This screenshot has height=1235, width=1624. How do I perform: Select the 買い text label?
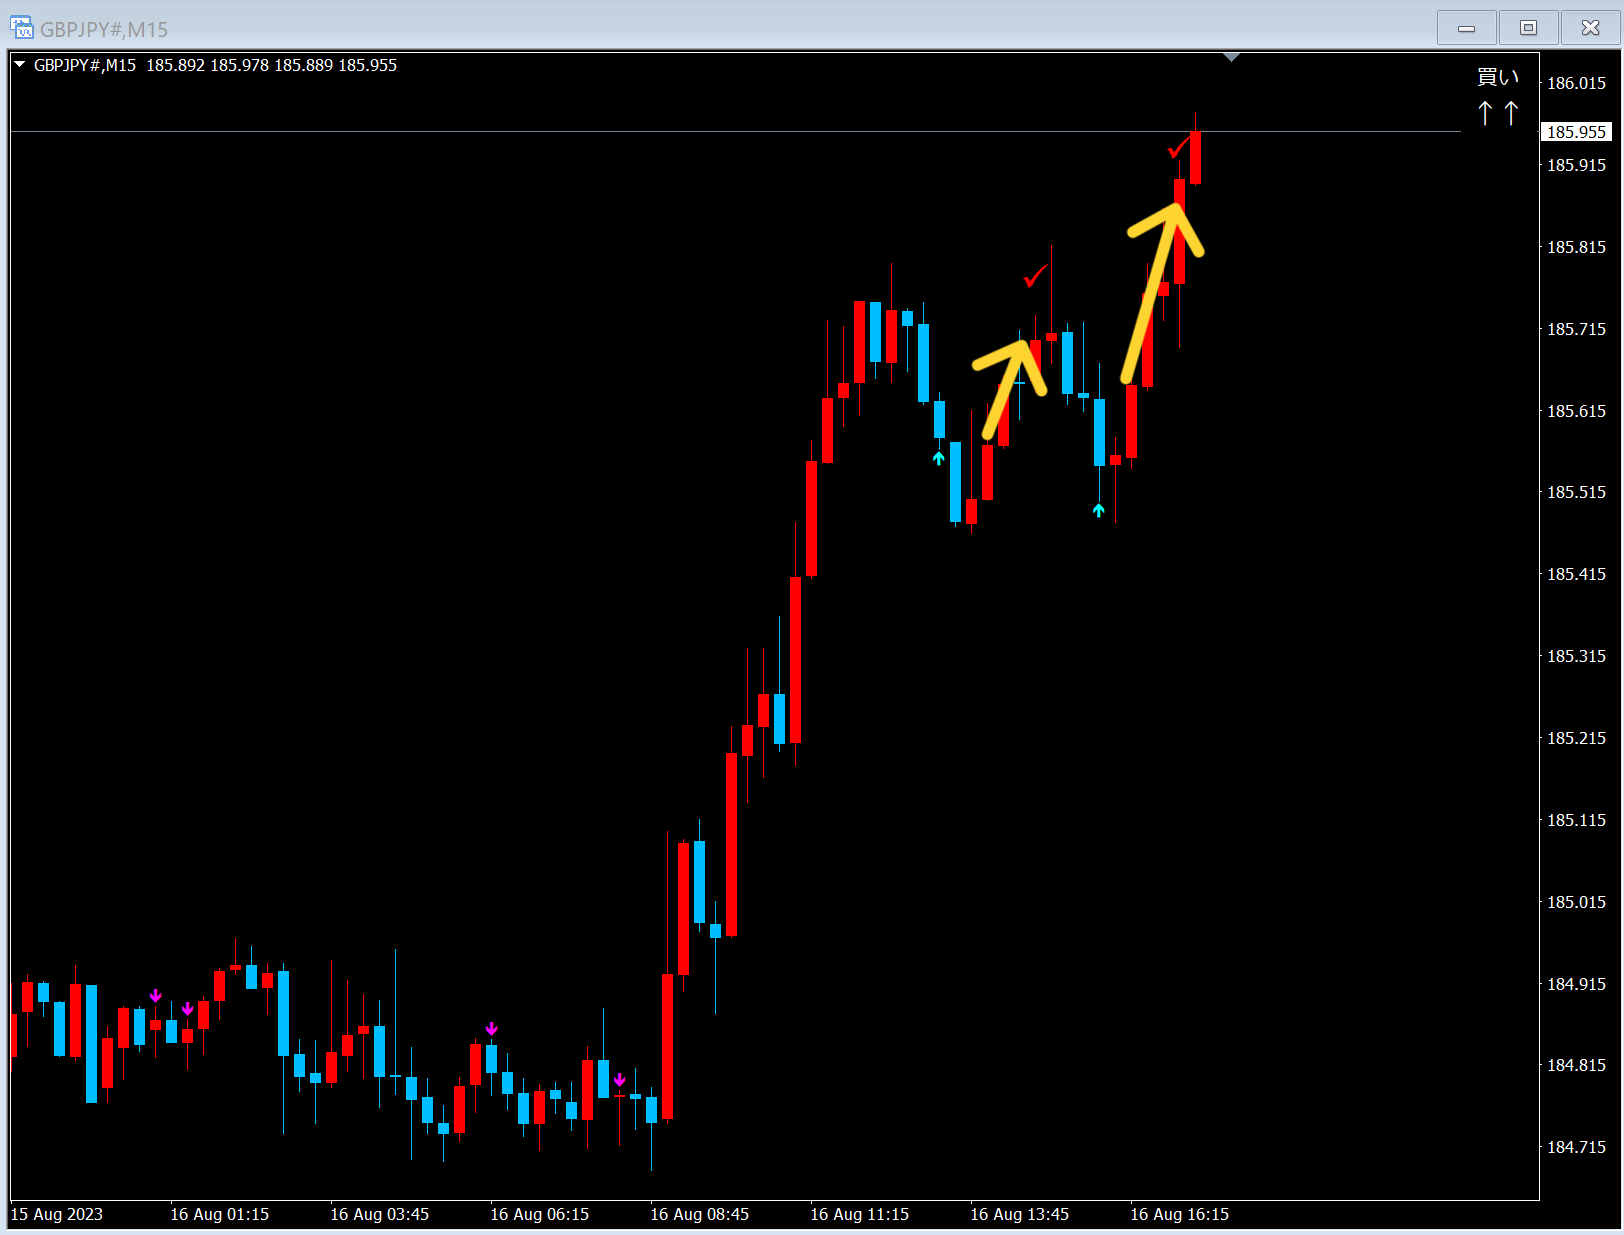[1498, 77]
